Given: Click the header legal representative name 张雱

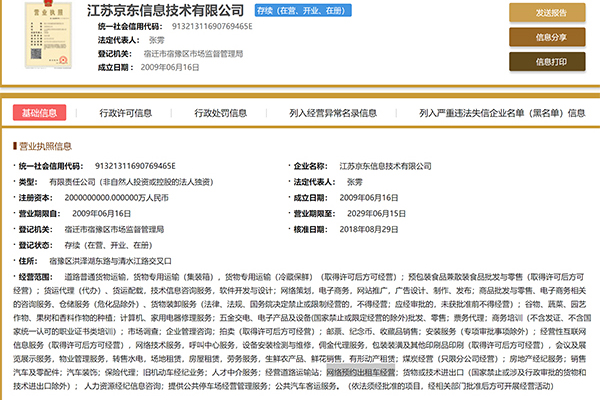Looking at the screenshot, I should 157,40.
